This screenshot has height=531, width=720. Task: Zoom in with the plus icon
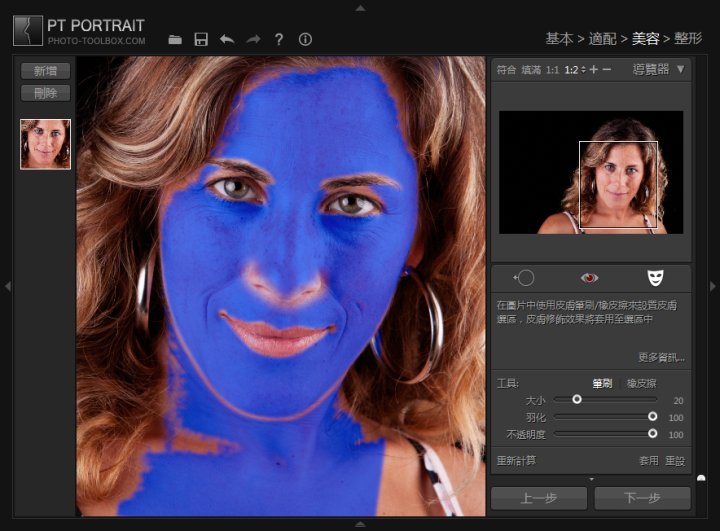[x=593, y=70]
